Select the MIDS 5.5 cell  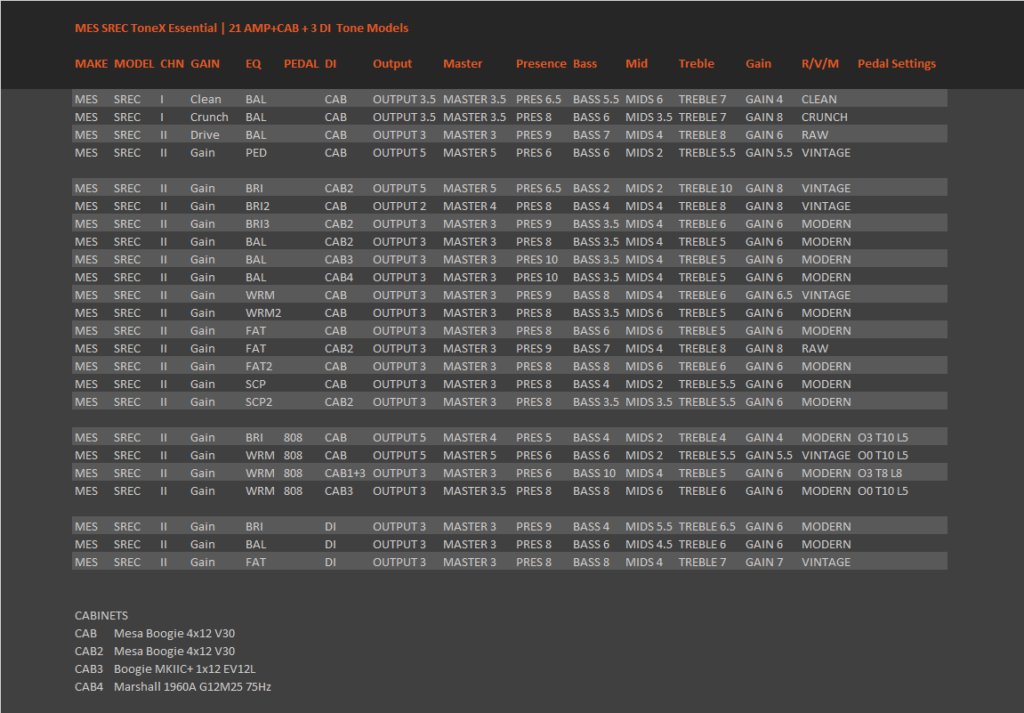(x=648, y=526)
